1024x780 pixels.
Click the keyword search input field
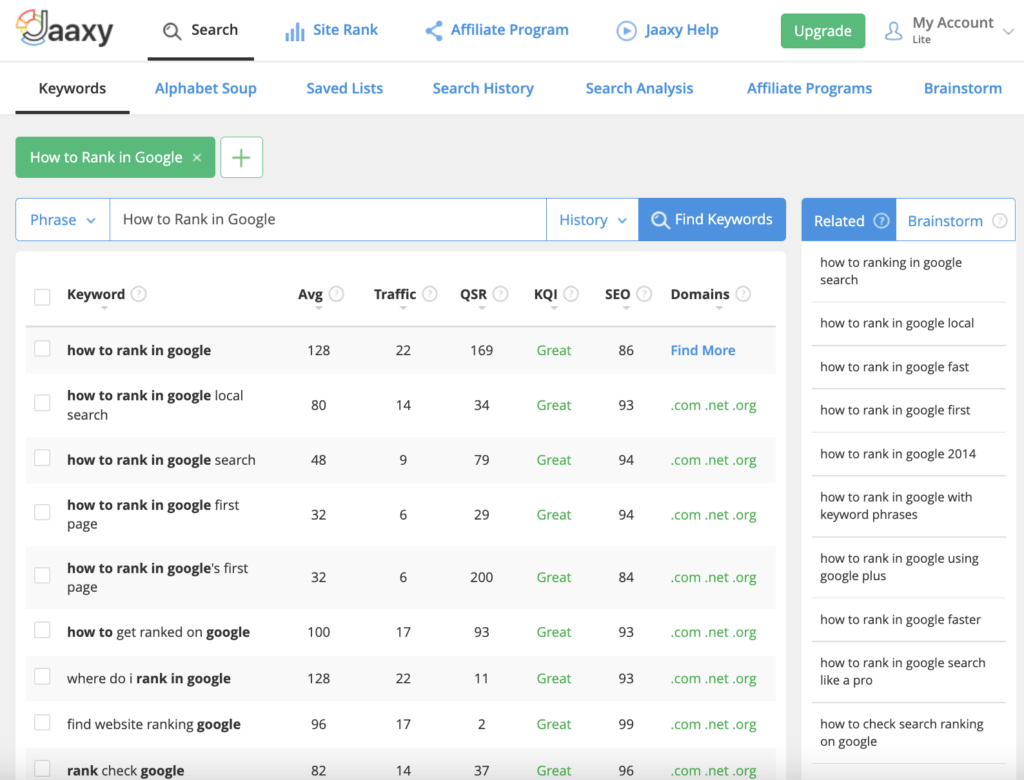click(x=328, y=219)
